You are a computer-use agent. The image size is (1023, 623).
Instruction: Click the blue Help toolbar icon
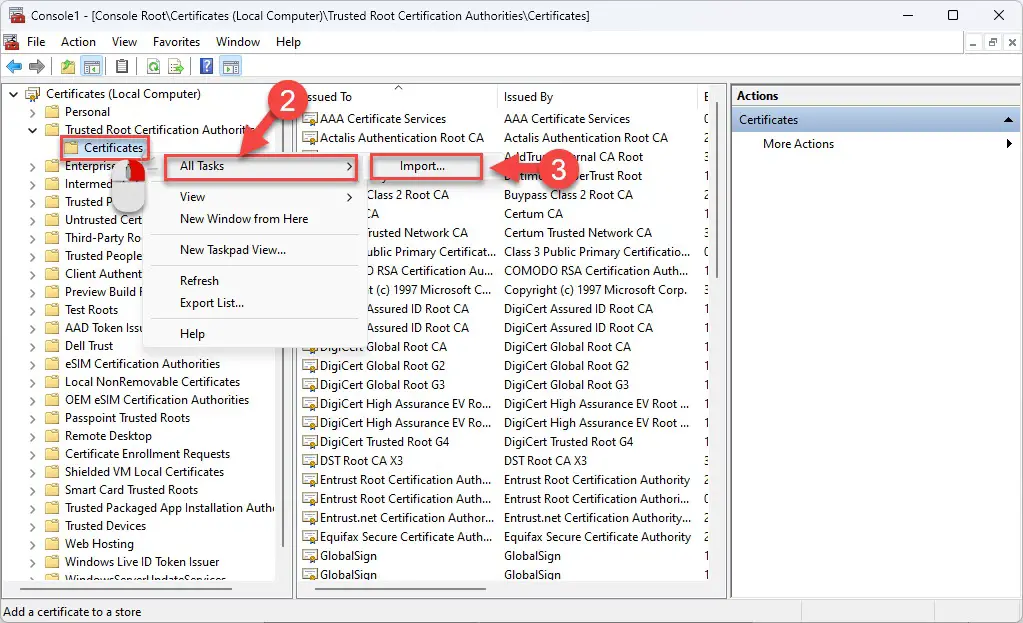coord(206,67)
